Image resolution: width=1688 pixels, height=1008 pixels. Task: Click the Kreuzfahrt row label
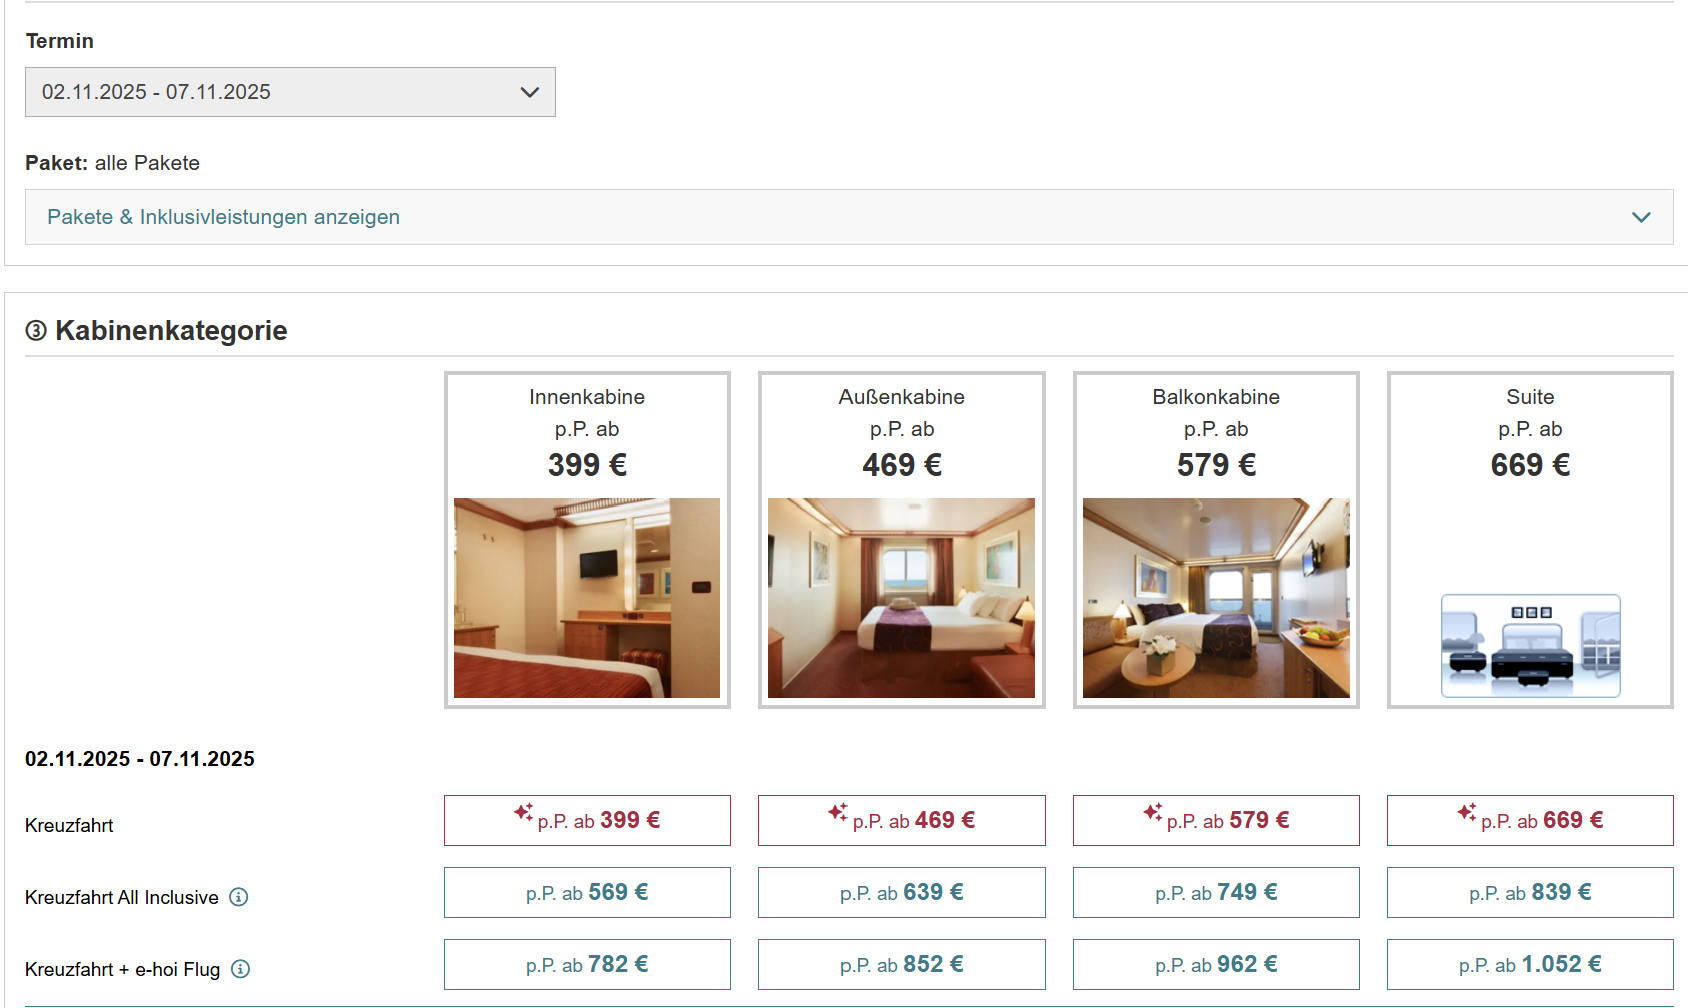coord(69,825)
